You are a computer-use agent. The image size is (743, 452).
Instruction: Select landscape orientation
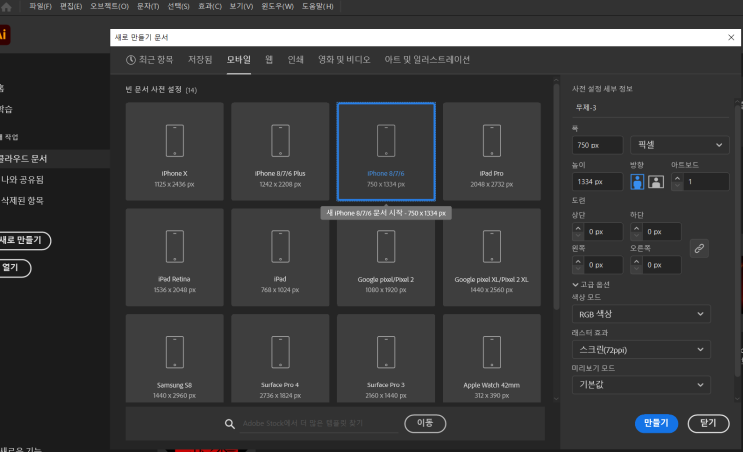point(656,182)
